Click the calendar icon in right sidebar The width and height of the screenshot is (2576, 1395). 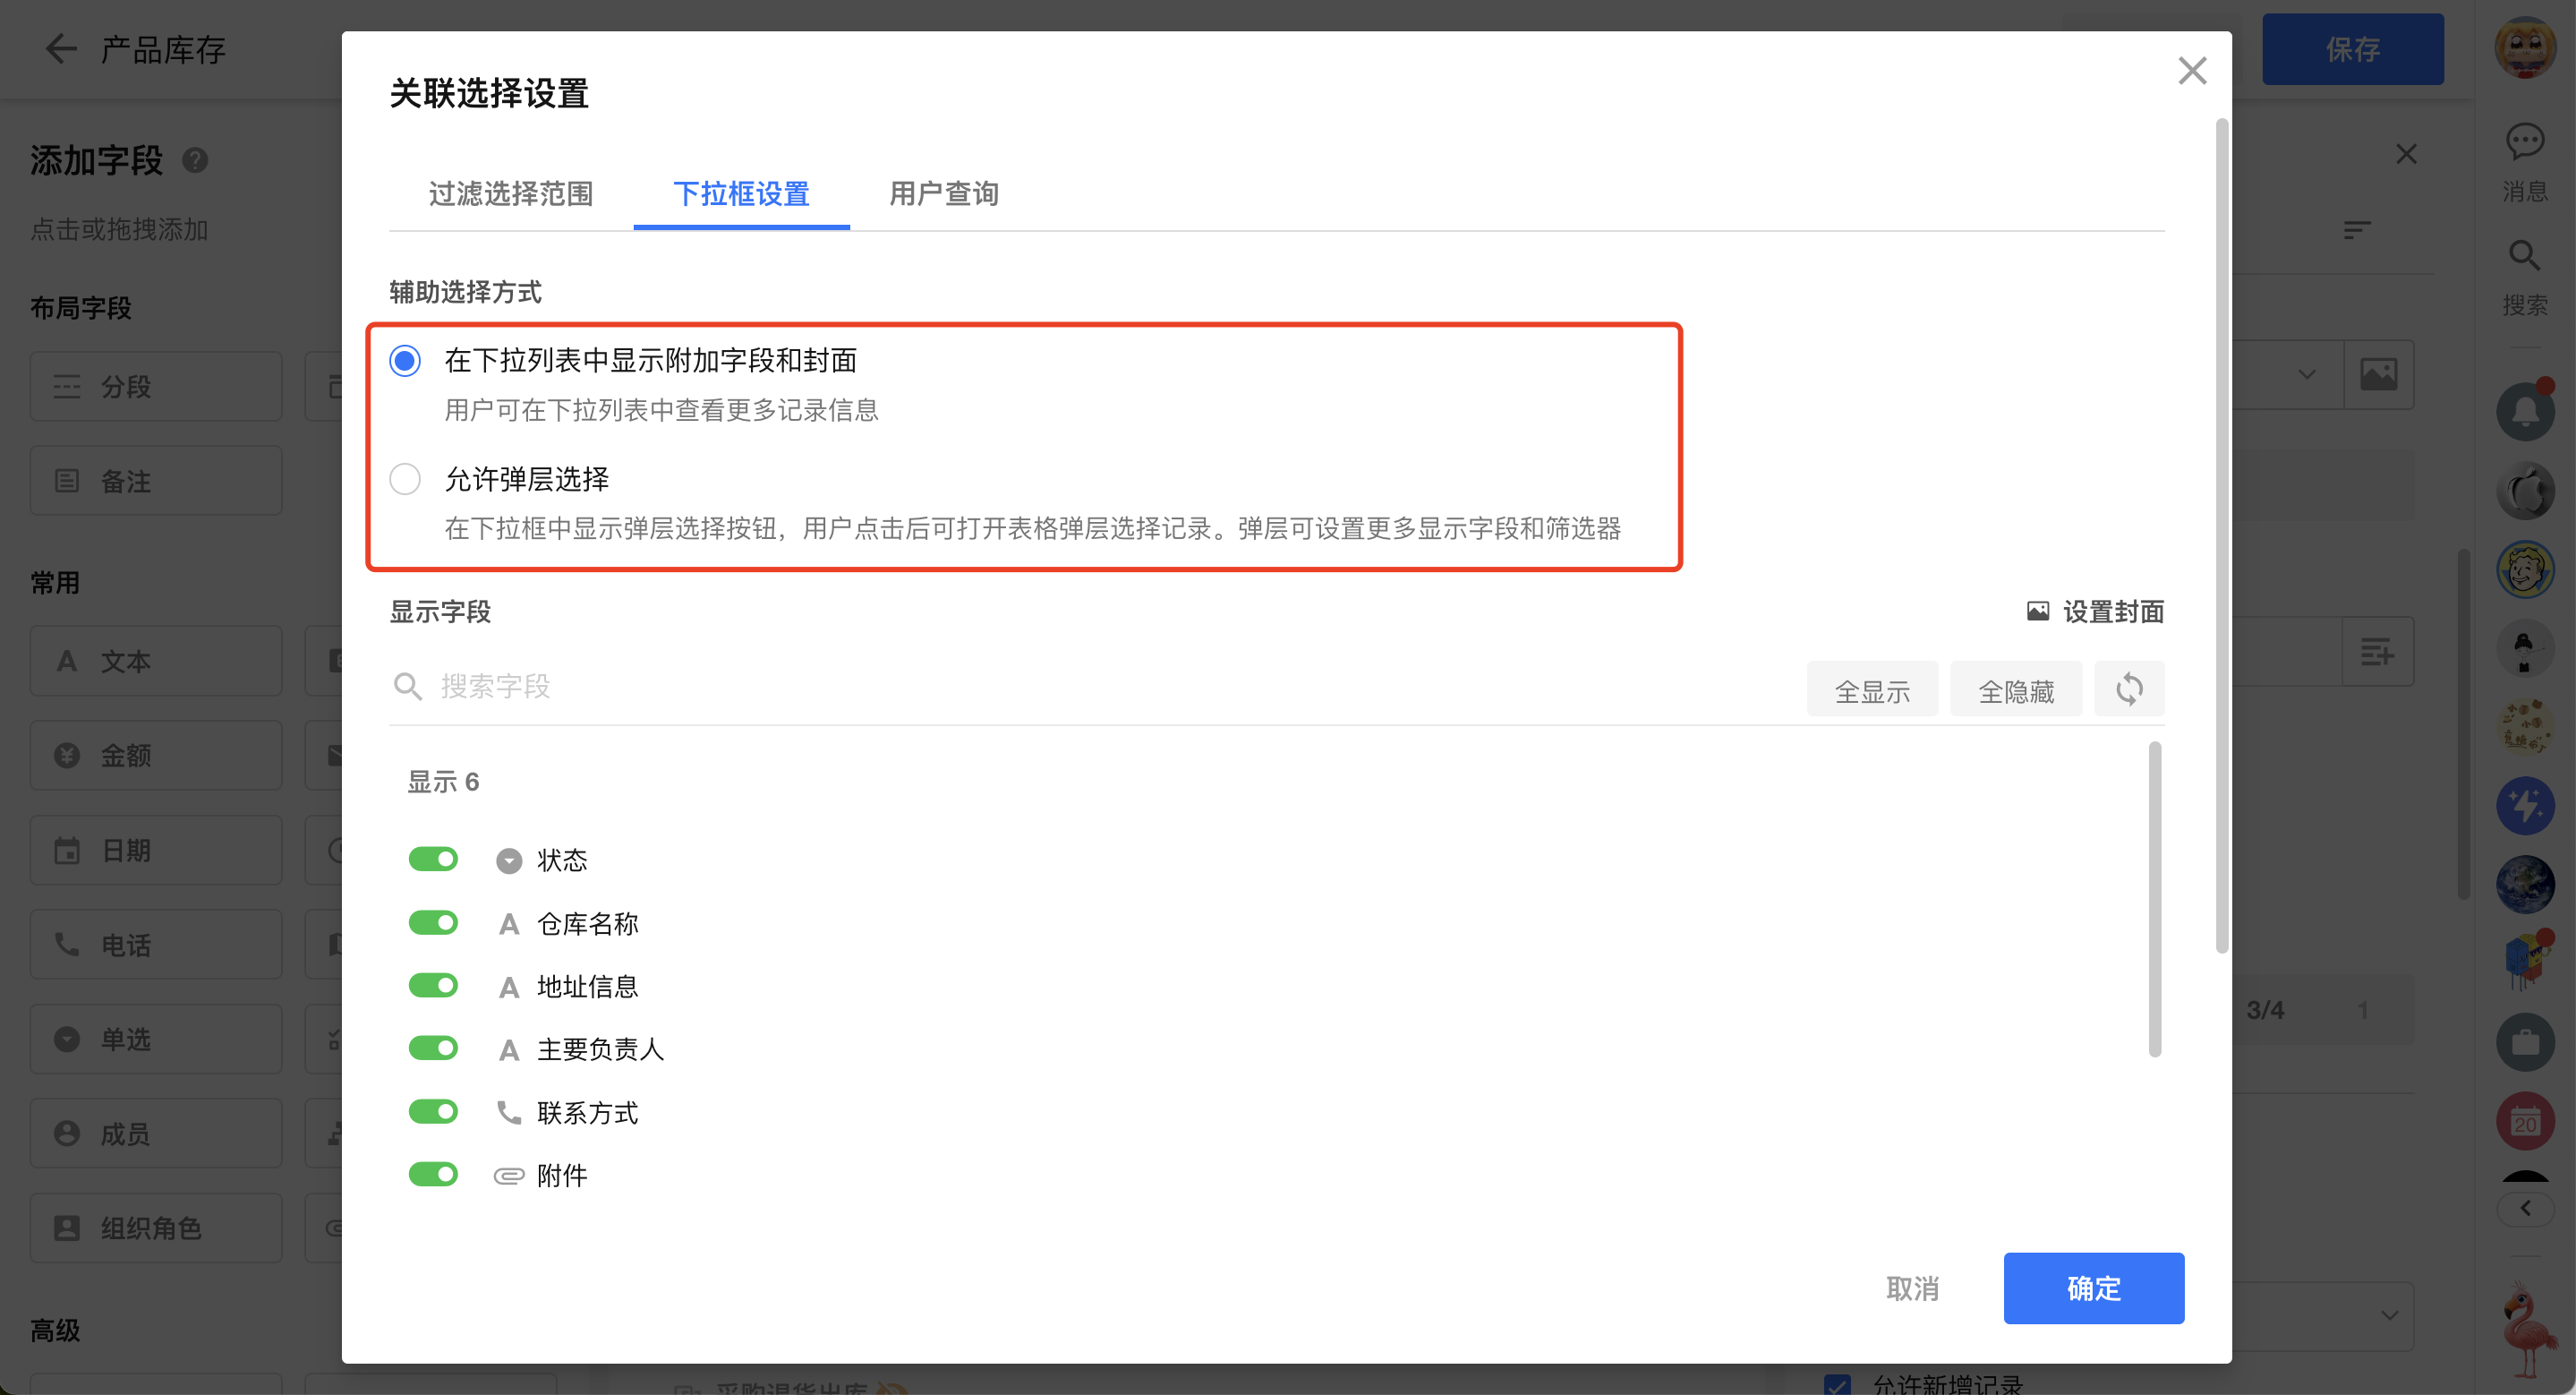[2524, 1120]
